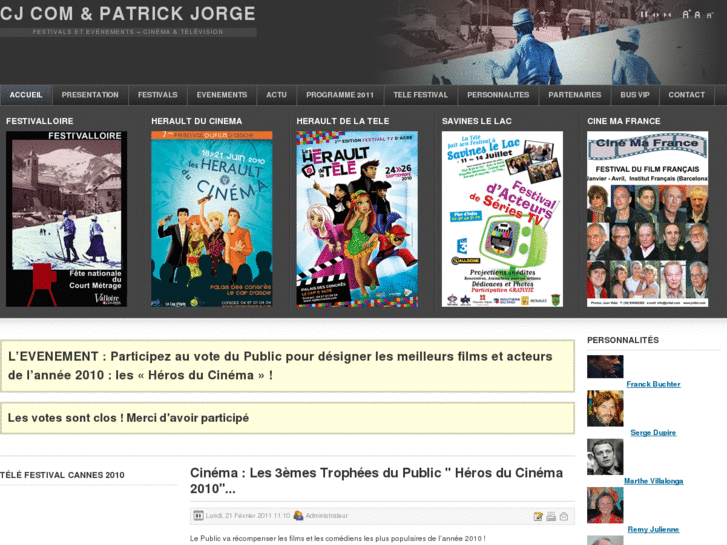Viewport: 727px width, 545px height.
Task: Click the inward-pointing arrows width icon
Action: 667,15
